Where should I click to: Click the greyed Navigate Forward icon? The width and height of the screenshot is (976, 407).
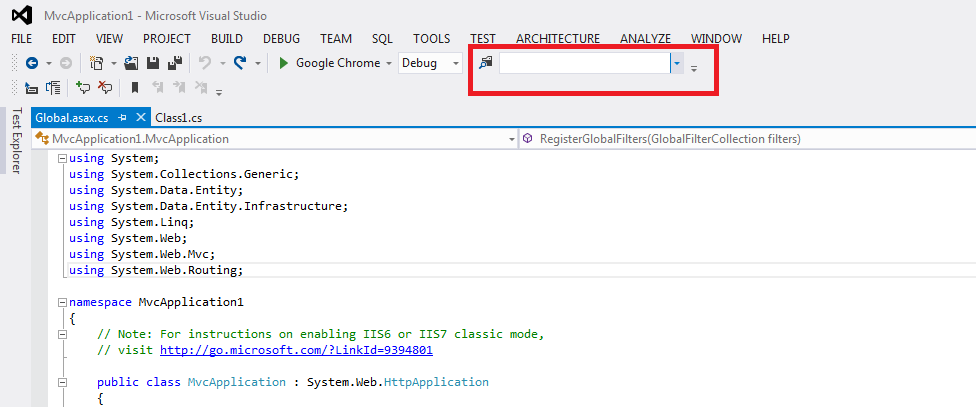pyautogui.click(x=65, y=63)
